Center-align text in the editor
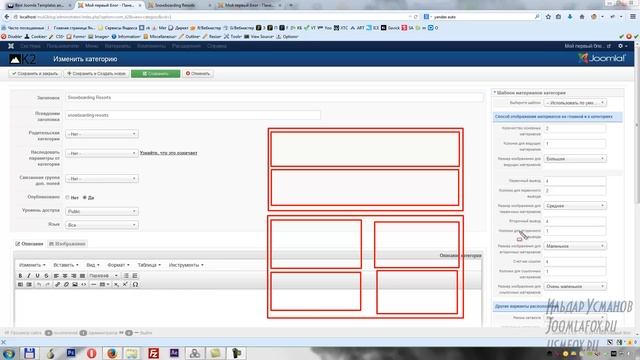 [65, 276]
